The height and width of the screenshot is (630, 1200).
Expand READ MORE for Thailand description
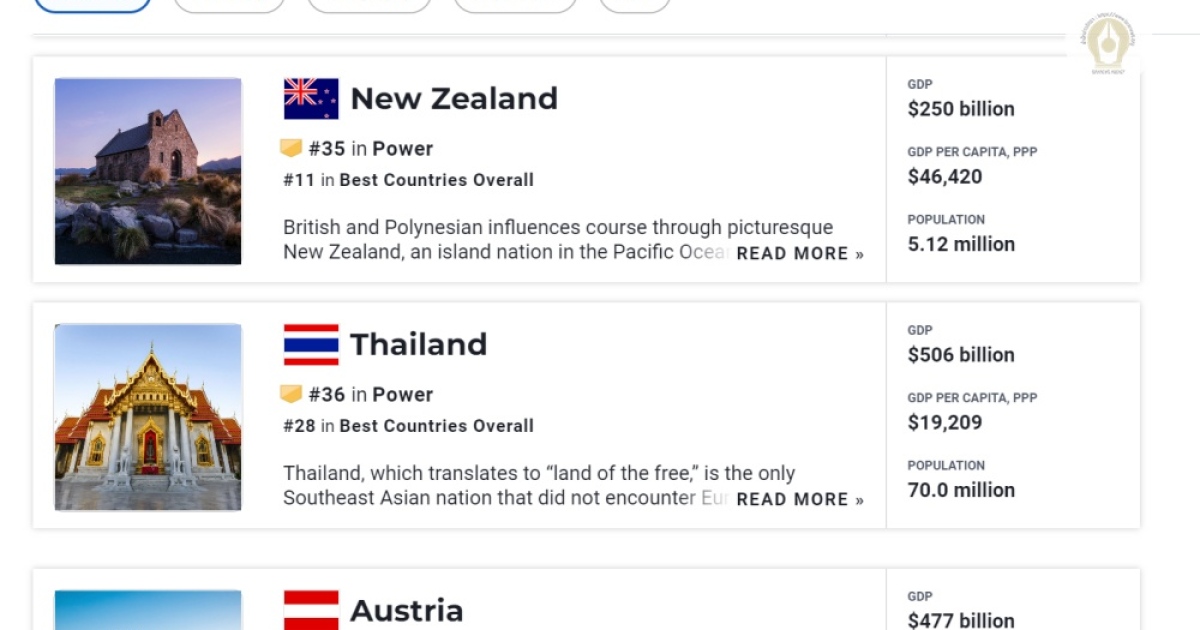click(x=800, y=500)
